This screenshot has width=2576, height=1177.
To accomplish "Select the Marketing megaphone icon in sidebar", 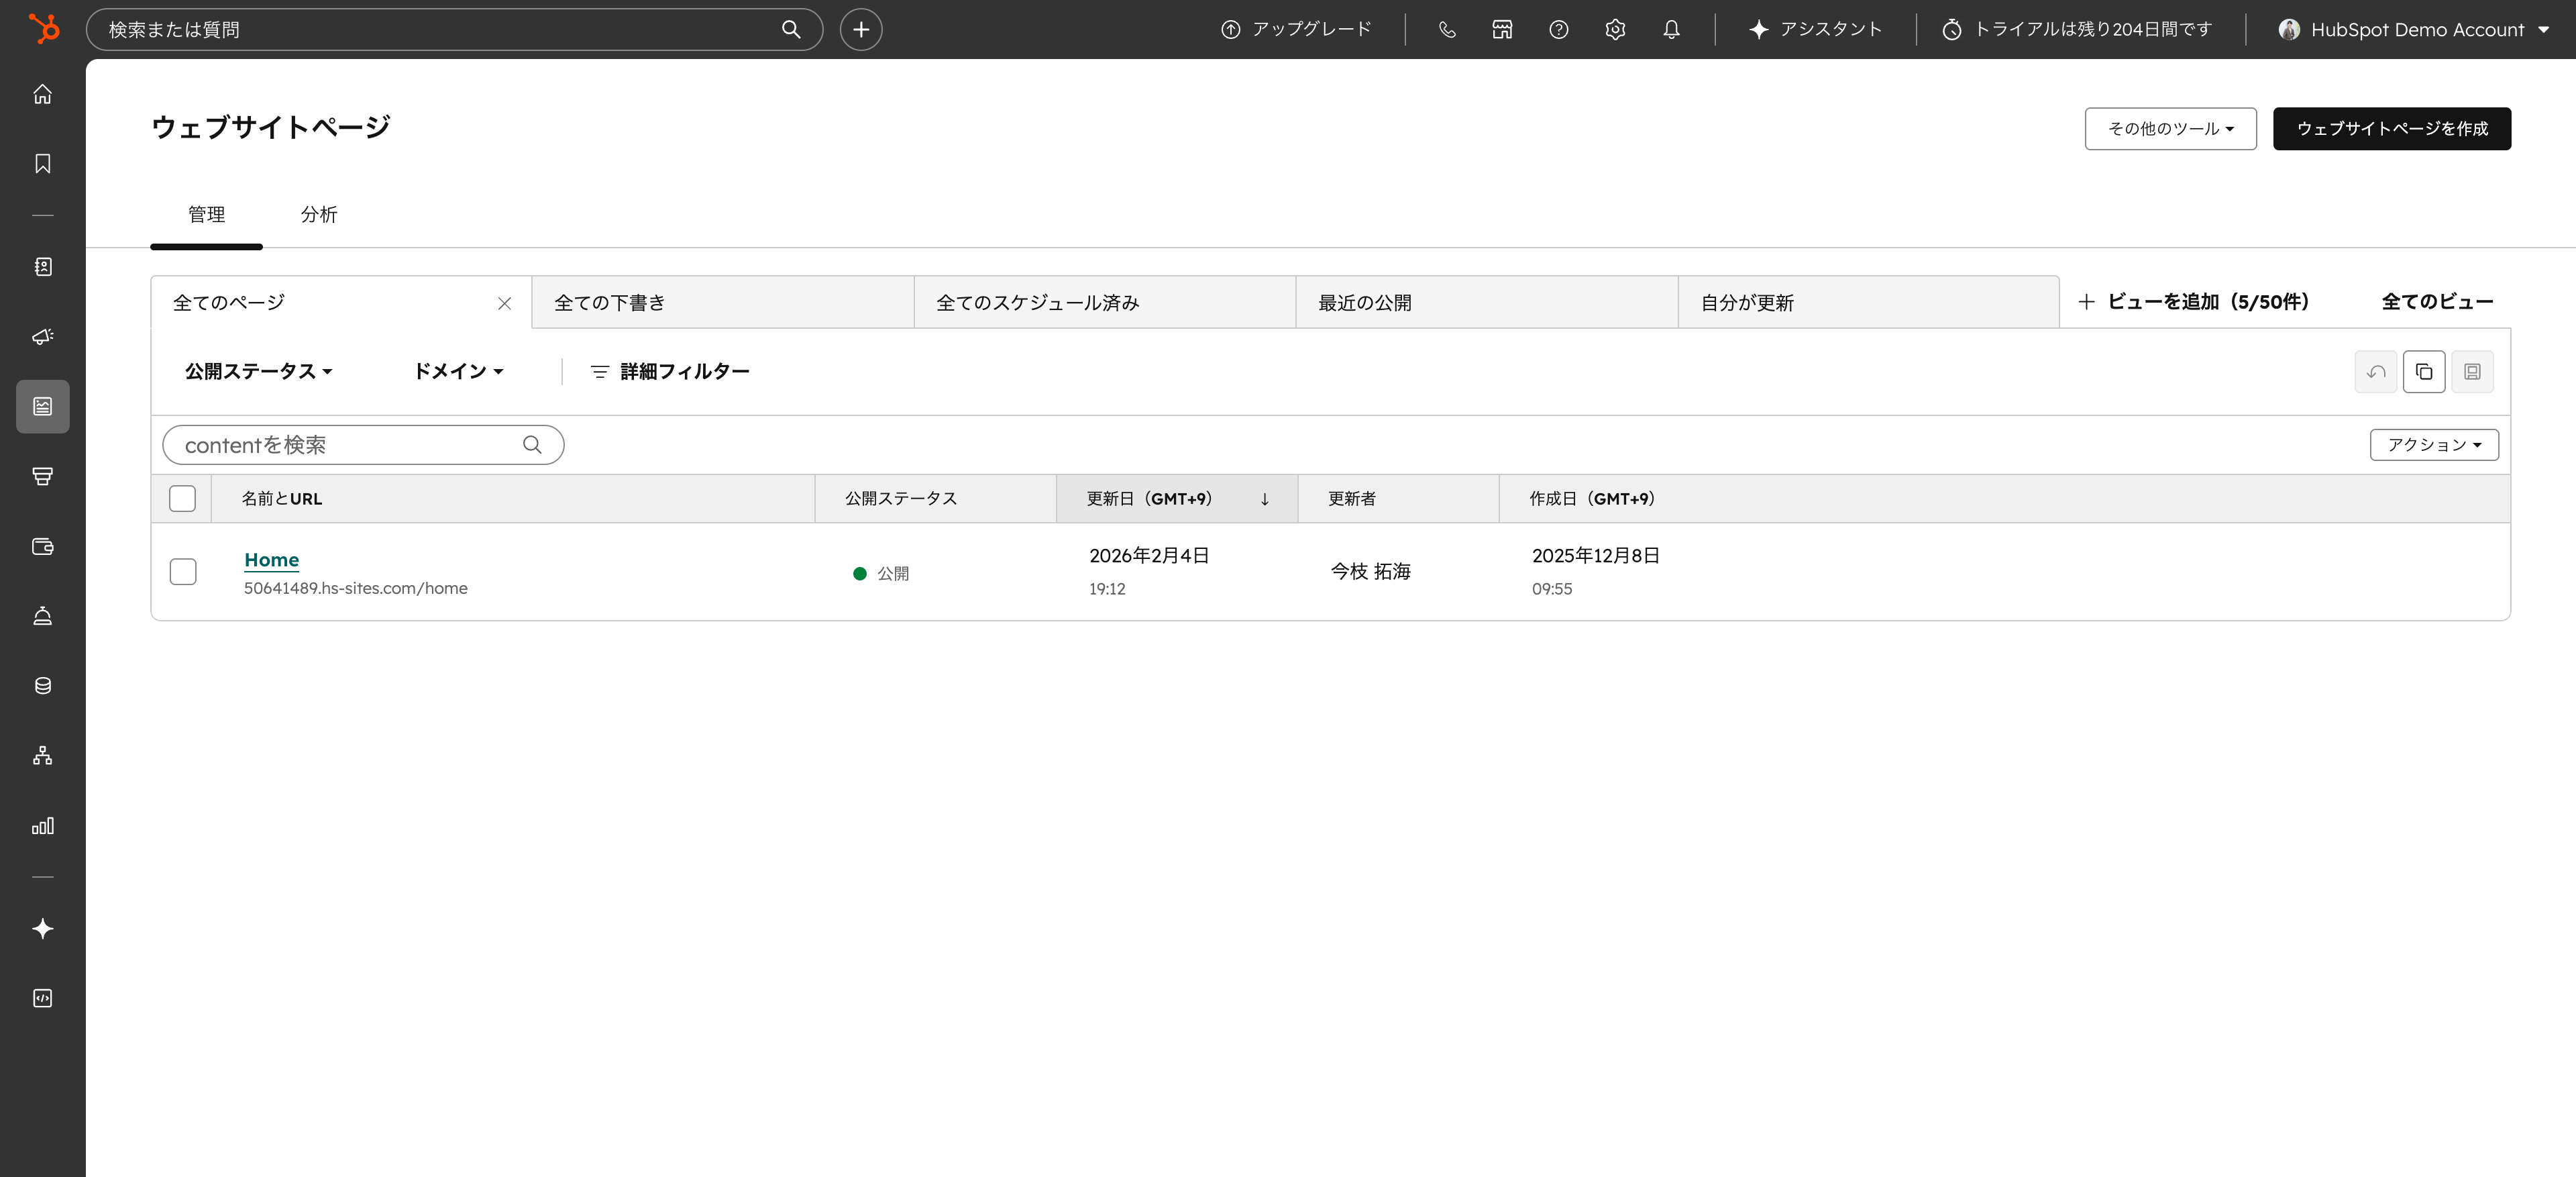I will click(x=42, y=337).
